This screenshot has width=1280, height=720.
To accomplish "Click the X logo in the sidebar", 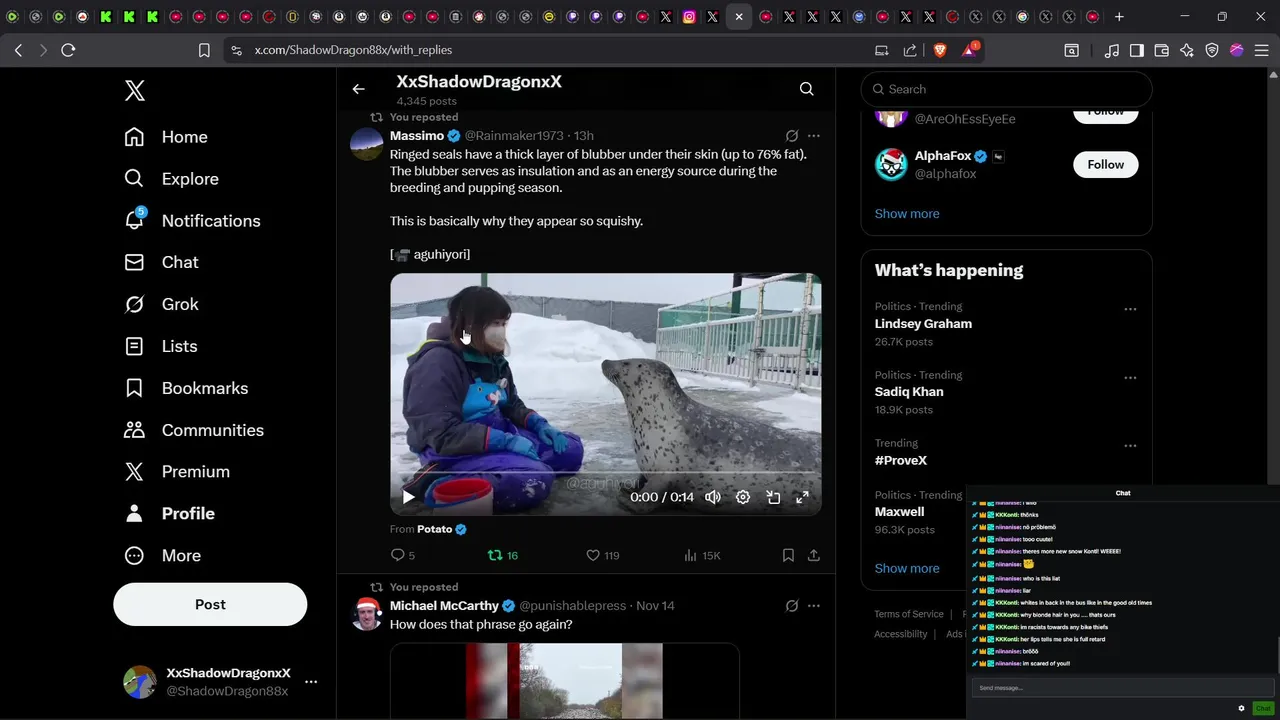I will [x=135, y=91].
